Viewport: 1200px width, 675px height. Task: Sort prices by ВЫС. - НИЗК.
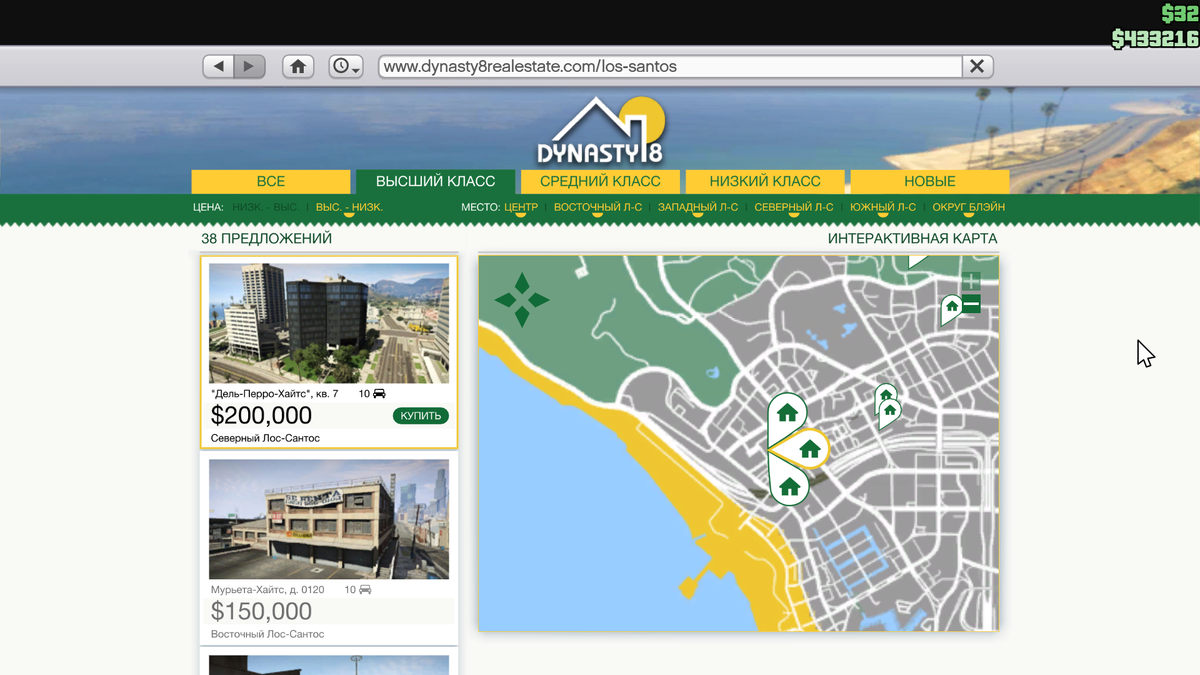click(x=349, y=207)
